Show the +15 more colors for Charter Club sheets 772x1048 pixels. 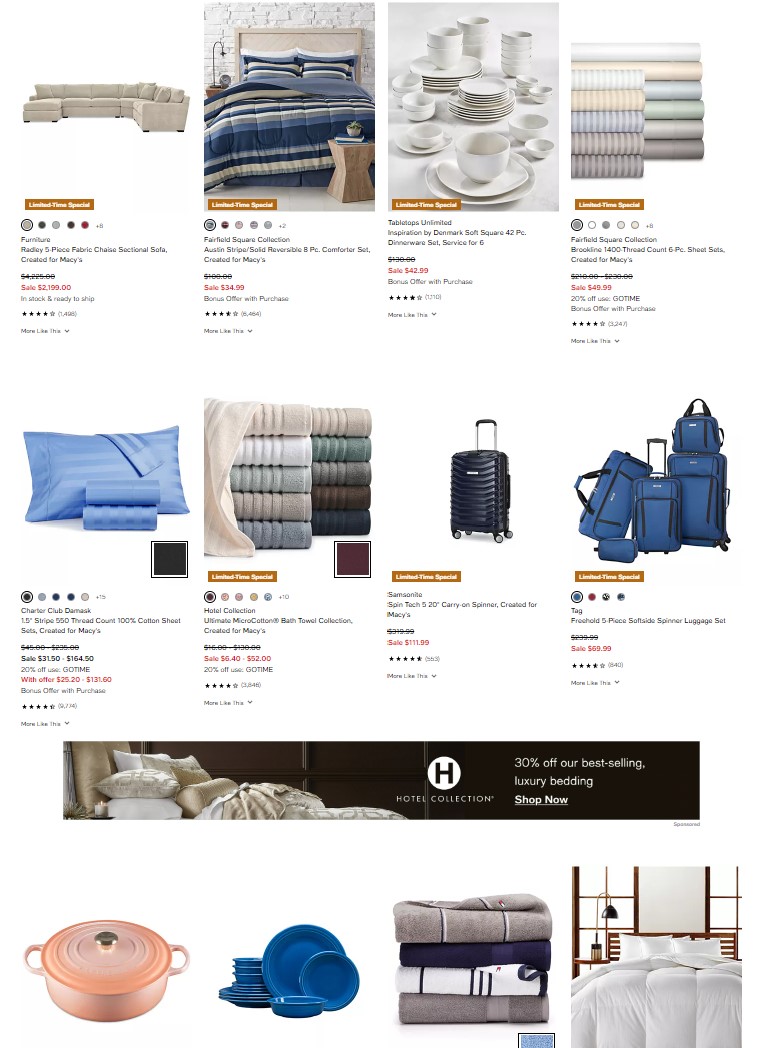[x=101, y=597]
